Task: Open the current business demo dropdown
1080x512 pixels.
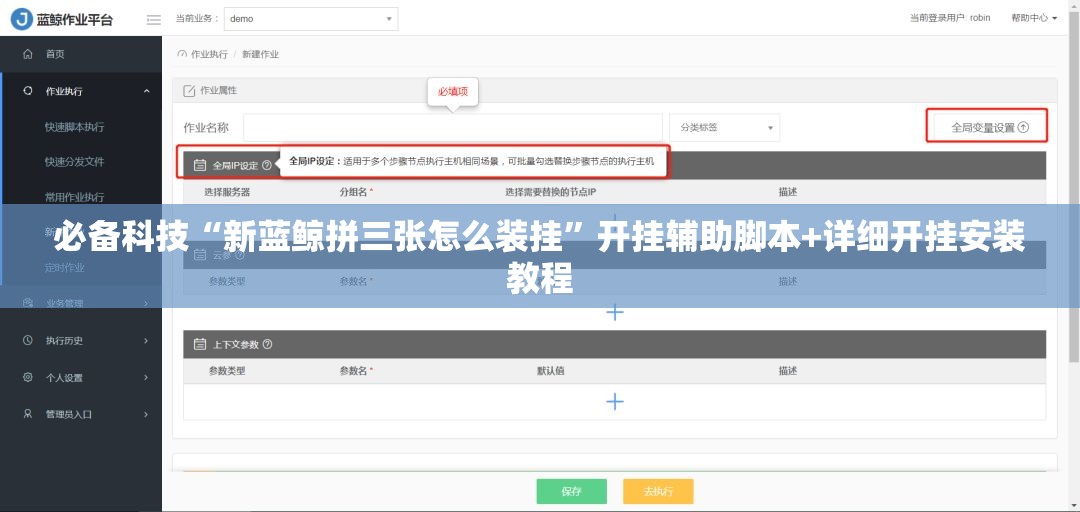Action: 311,19
